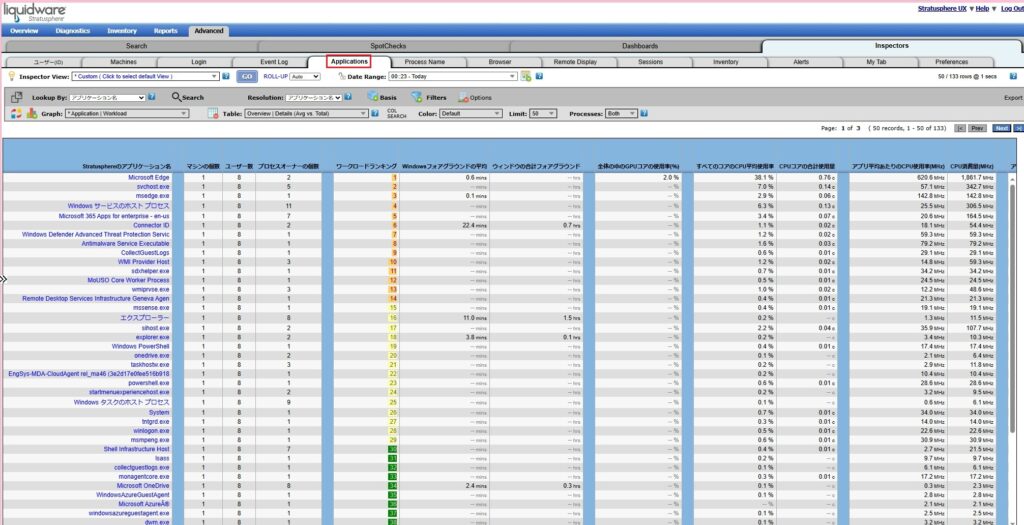Go to last page arrow button
This screenshot has width=1024, height=525.
click(1019, 129)
